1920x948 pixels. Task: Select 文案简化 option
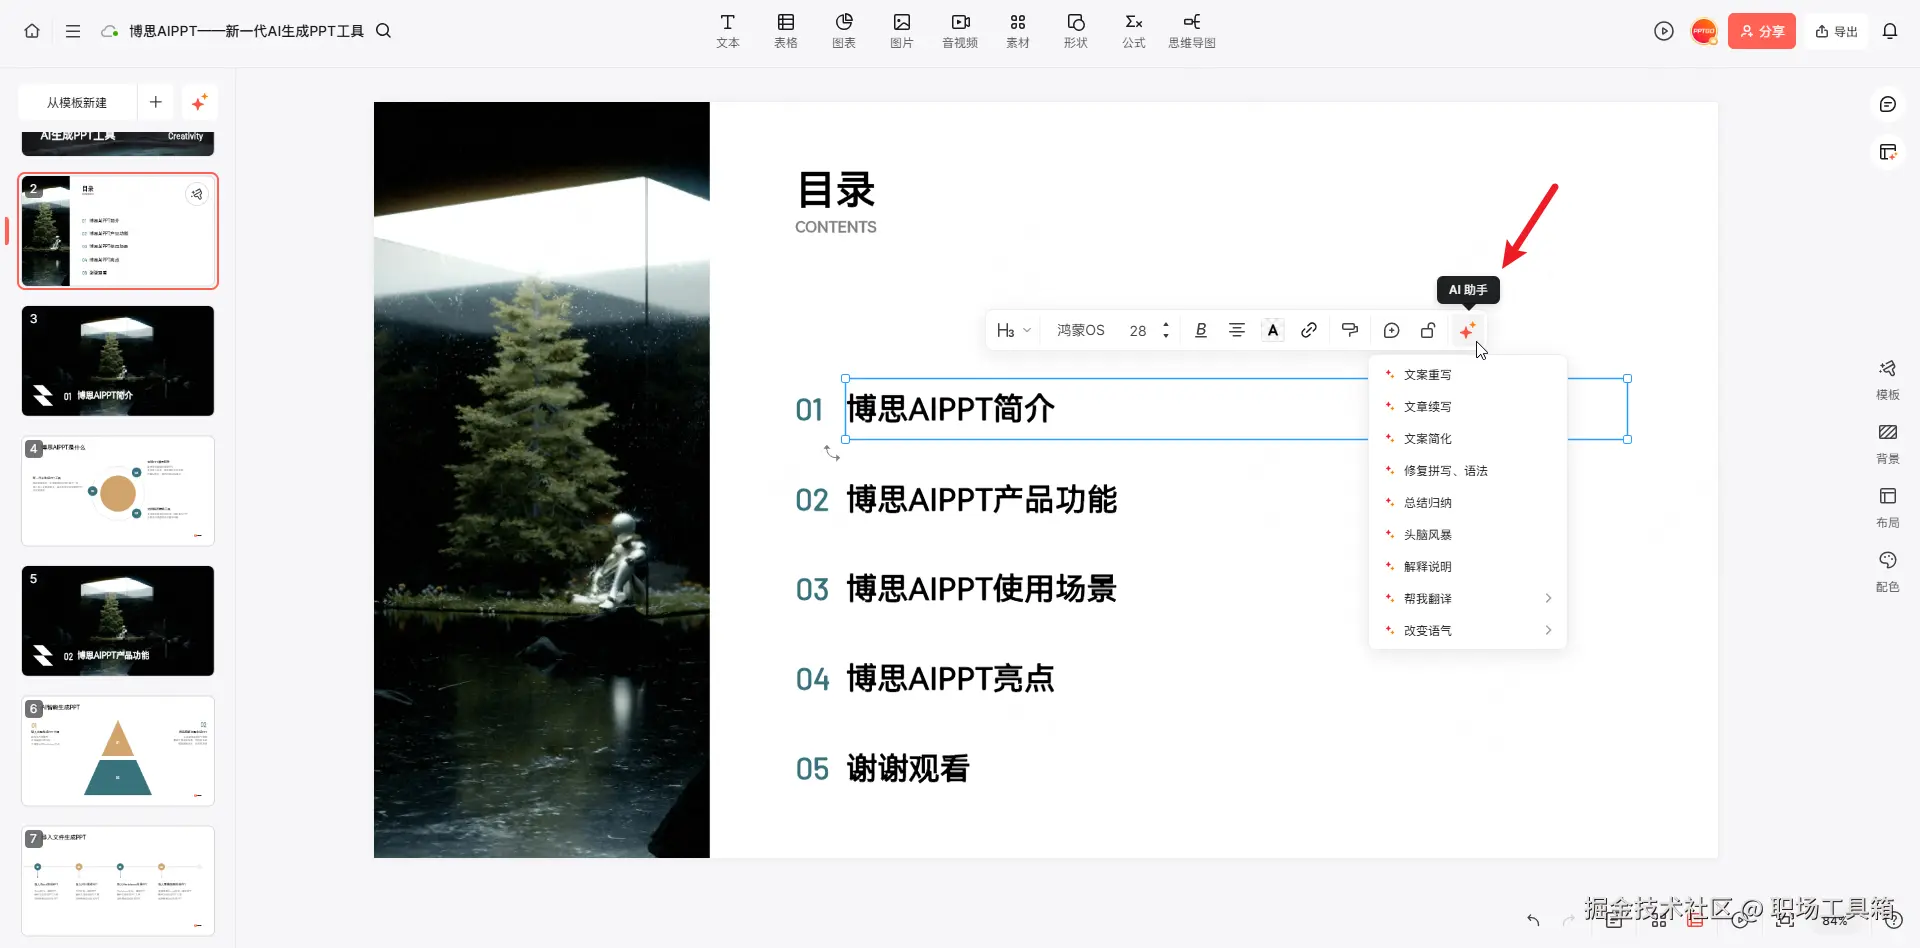[x=1467, y=439]
